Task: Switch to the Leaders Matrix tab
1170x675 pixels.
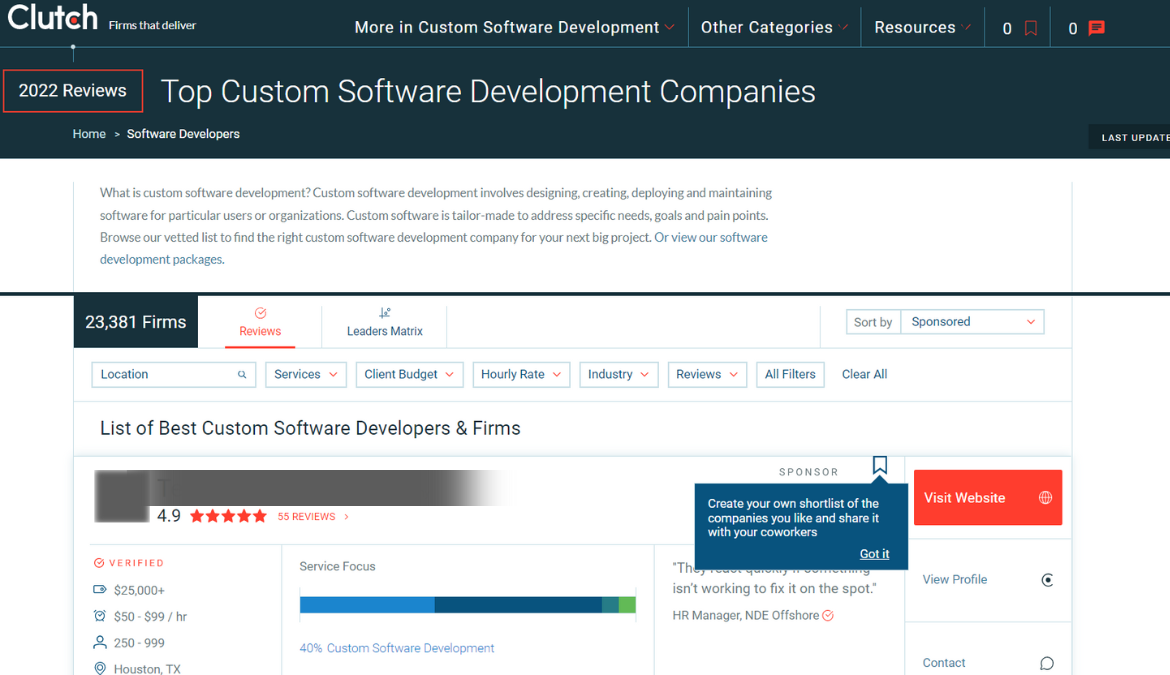Action: click(x=384, y=322)
